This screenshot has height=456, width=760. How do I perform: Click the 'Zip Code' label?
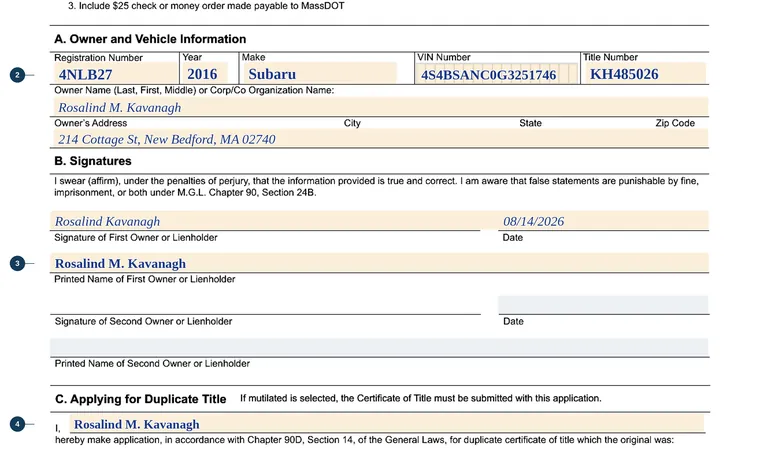coord(675,123)
